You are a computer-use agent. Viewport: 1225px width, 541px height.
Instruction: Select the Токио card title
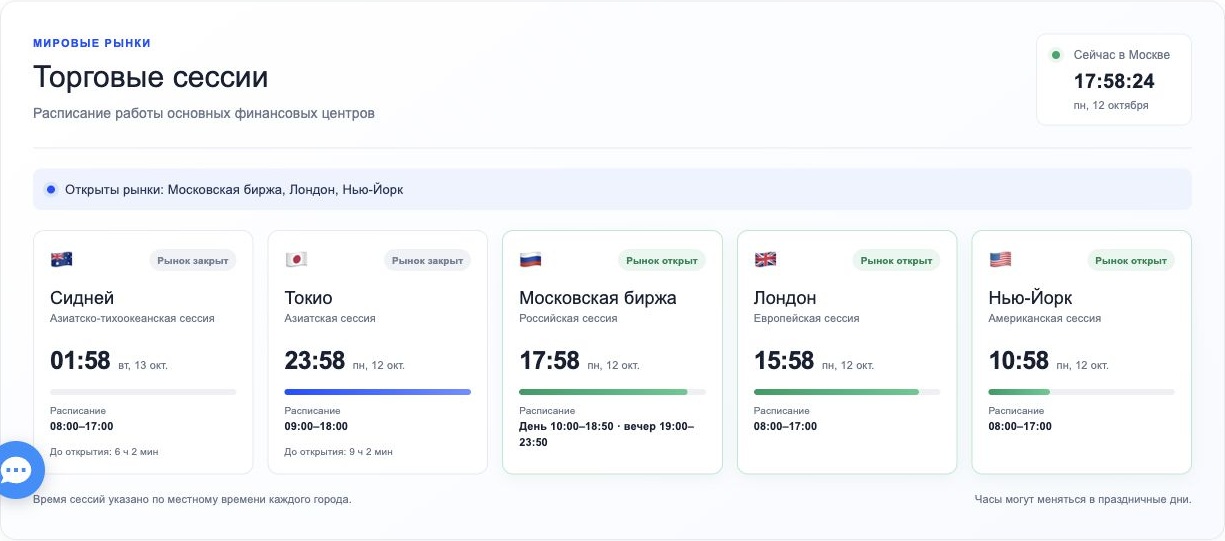(x=309, y=298)
